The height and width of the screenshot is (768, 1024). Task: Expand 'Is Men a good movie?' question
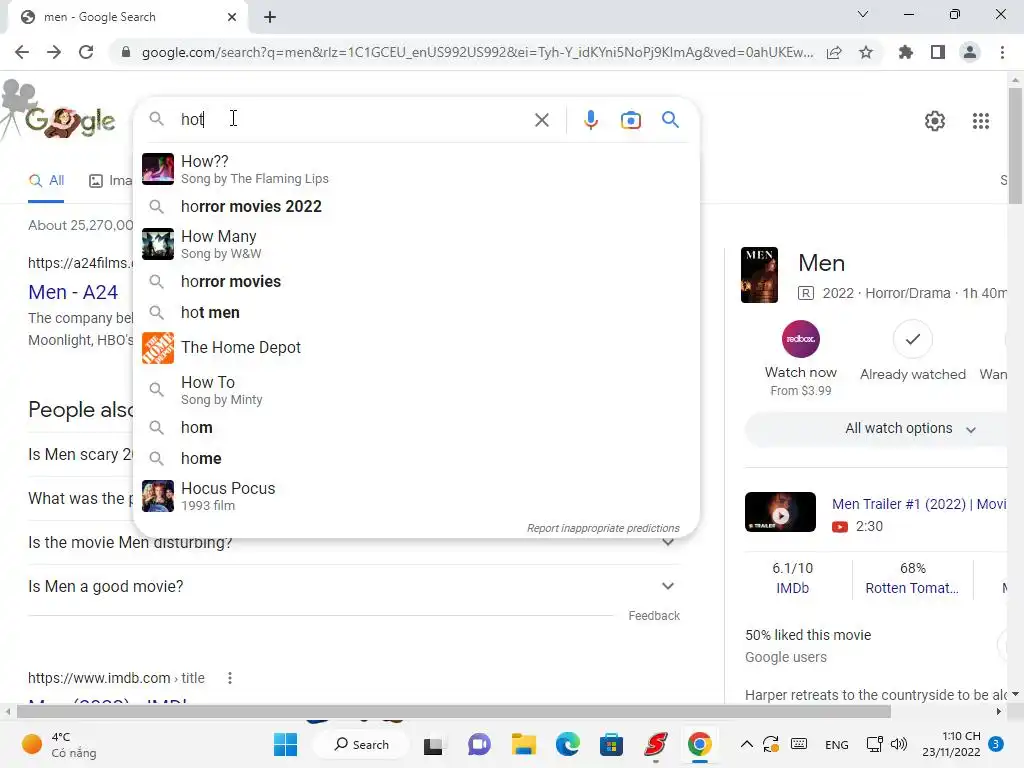point(353,586)
